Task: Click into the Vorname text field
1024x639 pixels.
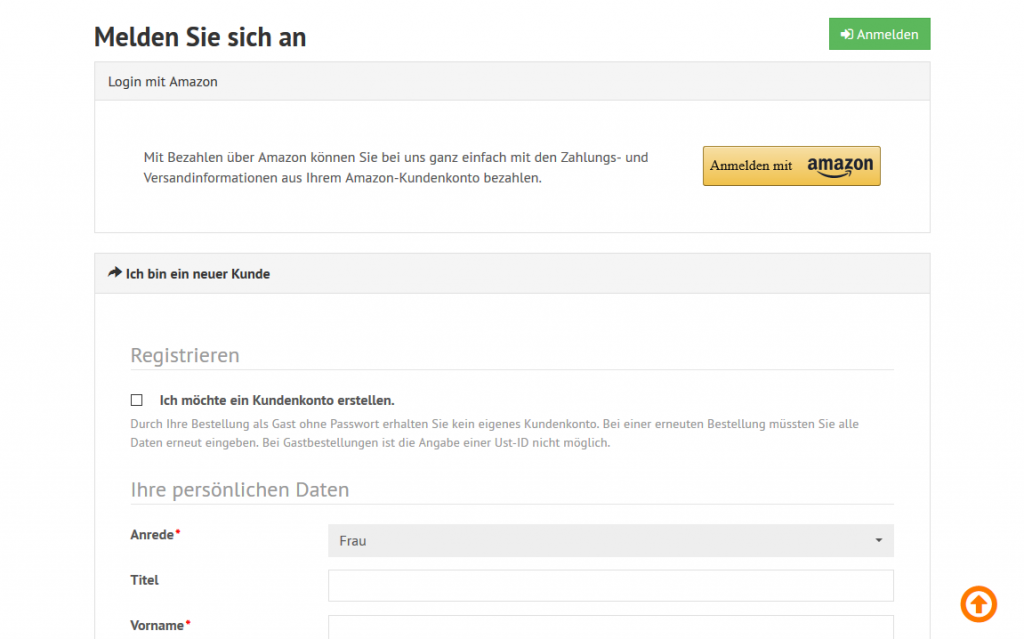Action: [x=610, y=628]
